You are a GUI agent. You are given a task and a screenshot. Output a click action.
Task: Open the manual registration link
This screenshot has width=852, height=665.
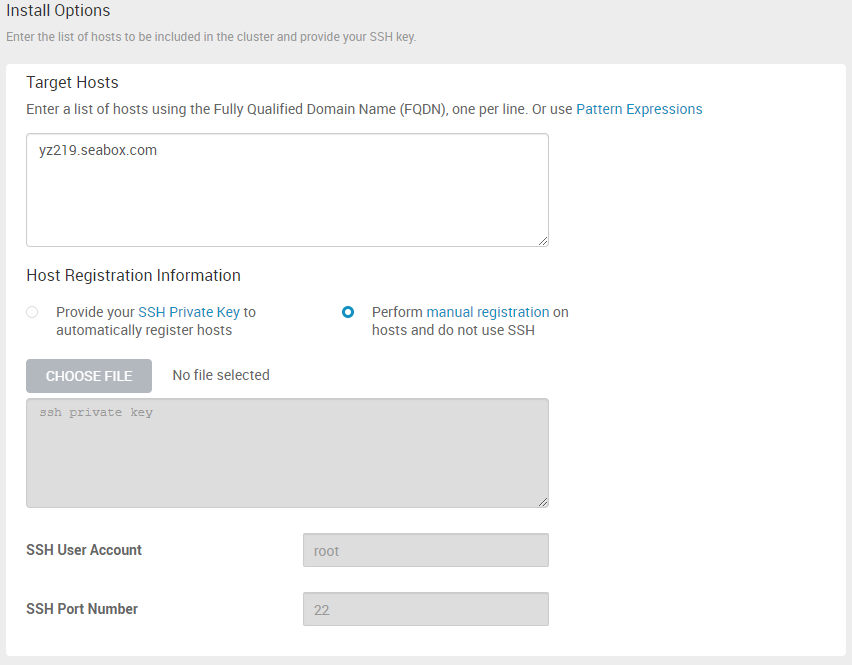pyautogui.click(x=487, y=312)
